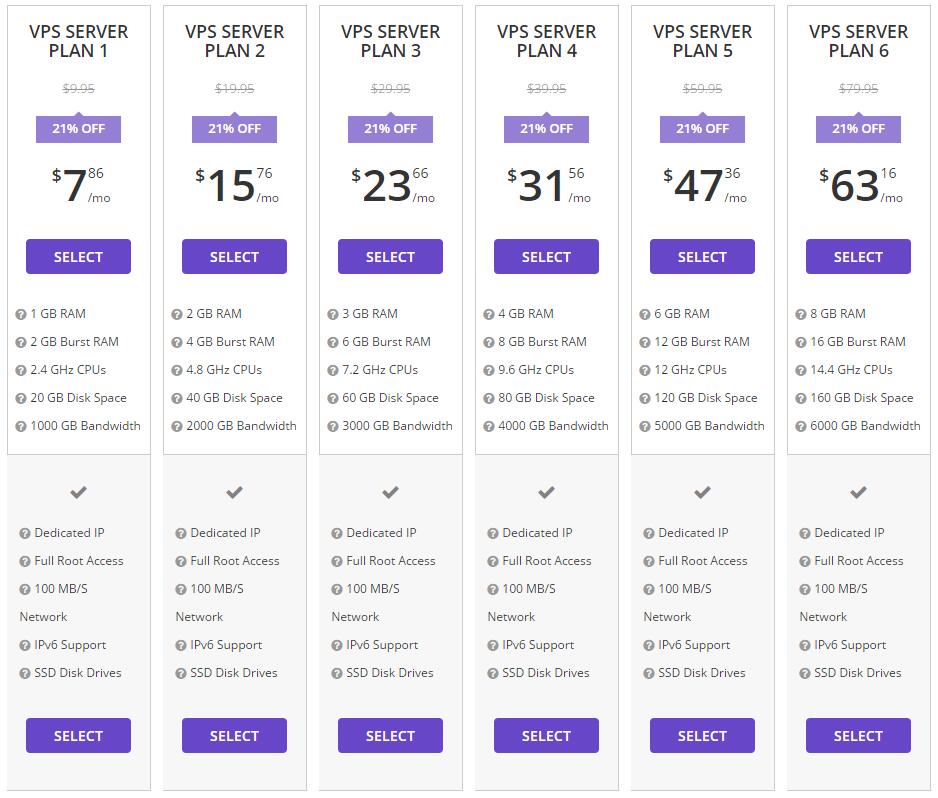Click the bottom Select button for Plan 5
Screen dimensions: 938x798
pyautogui.click(x=702, y=735)
